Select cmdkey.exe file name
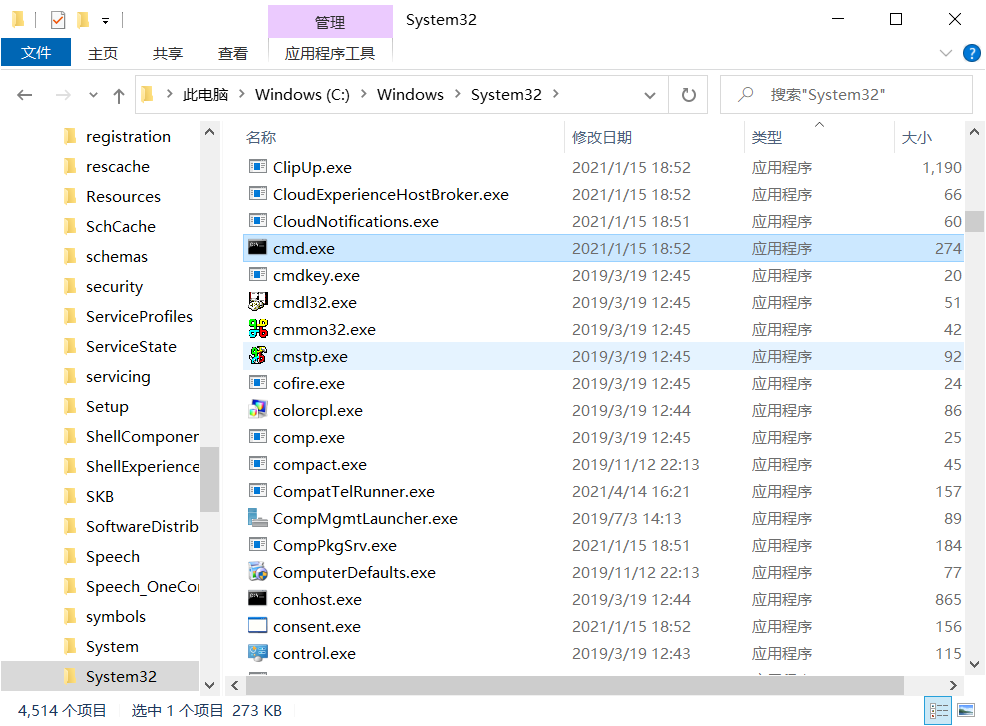 tap(316, 275)
